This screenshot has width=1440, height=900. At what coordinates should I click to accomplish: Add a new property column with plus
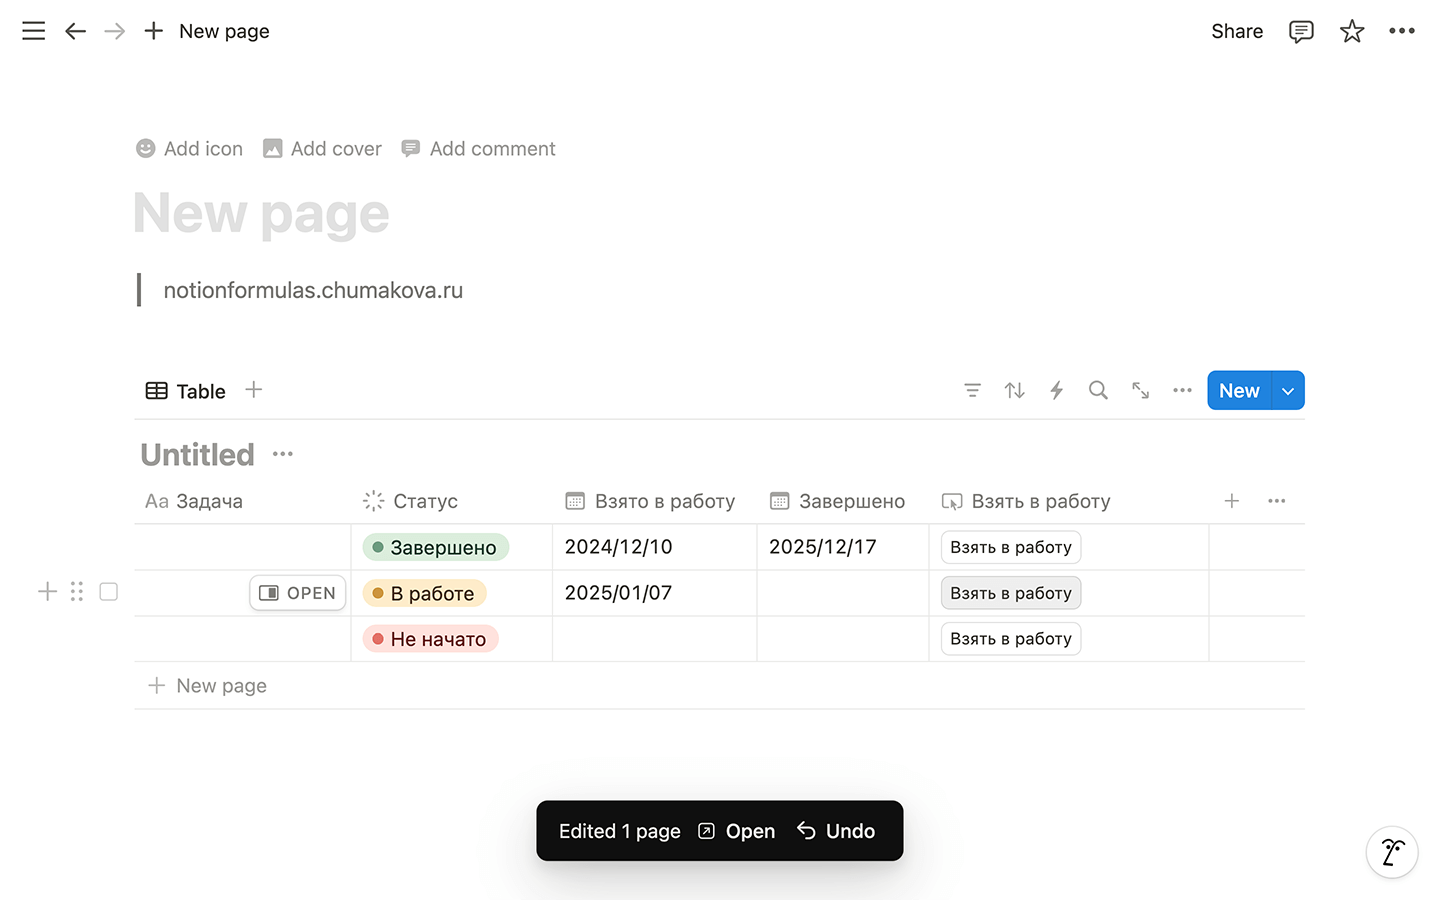pyautogui.click(x=1232, y=501)
